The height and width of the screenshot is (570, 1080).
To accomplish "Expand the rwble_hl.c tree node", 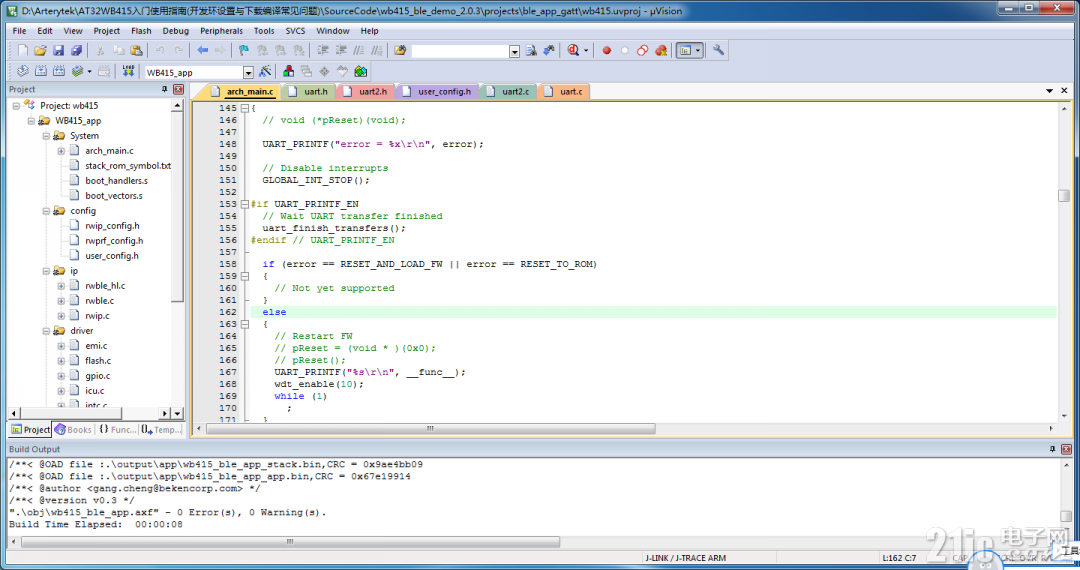I will [61, 286].
